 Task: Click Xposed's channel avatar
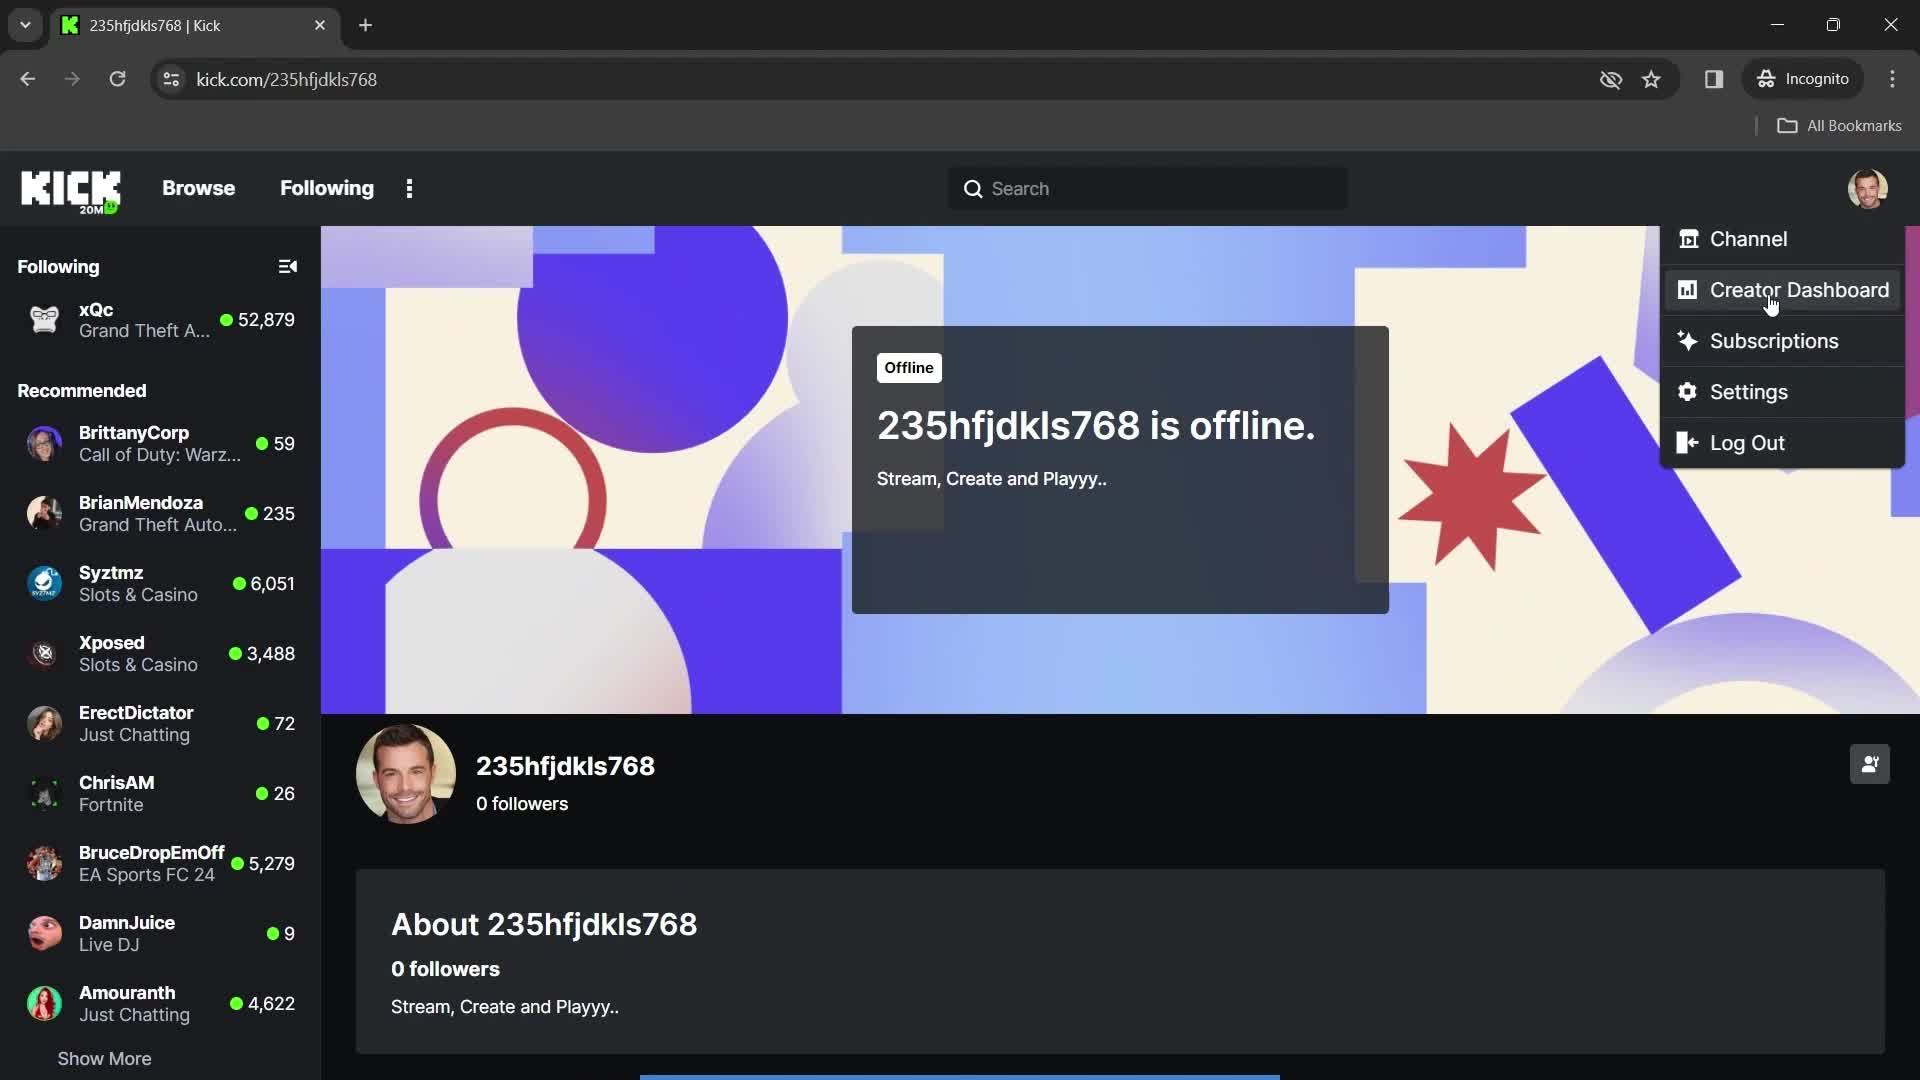tap(44, 653)
